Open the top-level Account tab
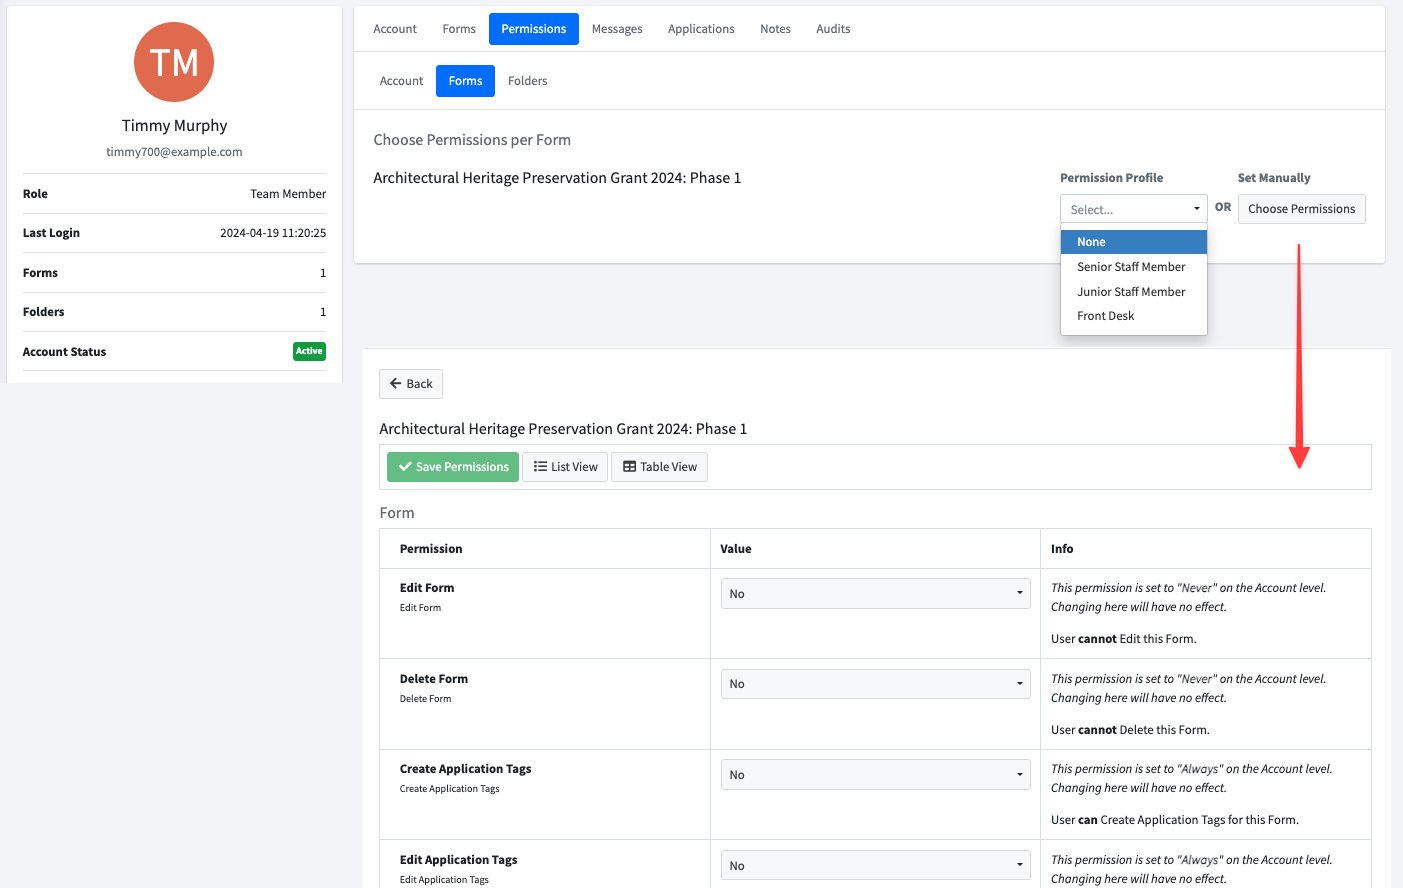The width and height of the screenshot is (1403, 888). tap(395, 29)
